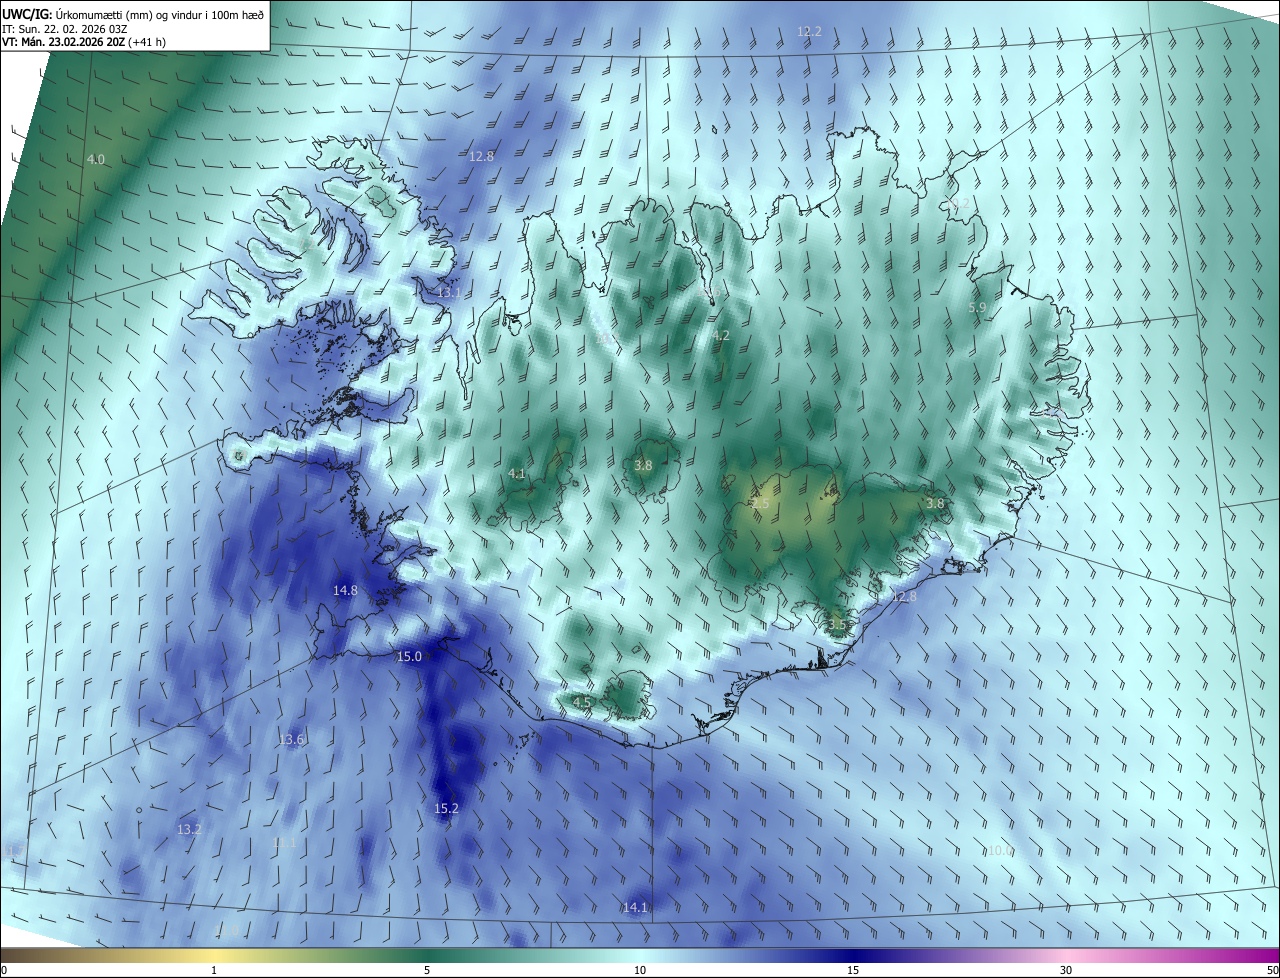Click the 3.5 value label
This screenshot has width=1280, height=978.
click(x=837, y=625)
